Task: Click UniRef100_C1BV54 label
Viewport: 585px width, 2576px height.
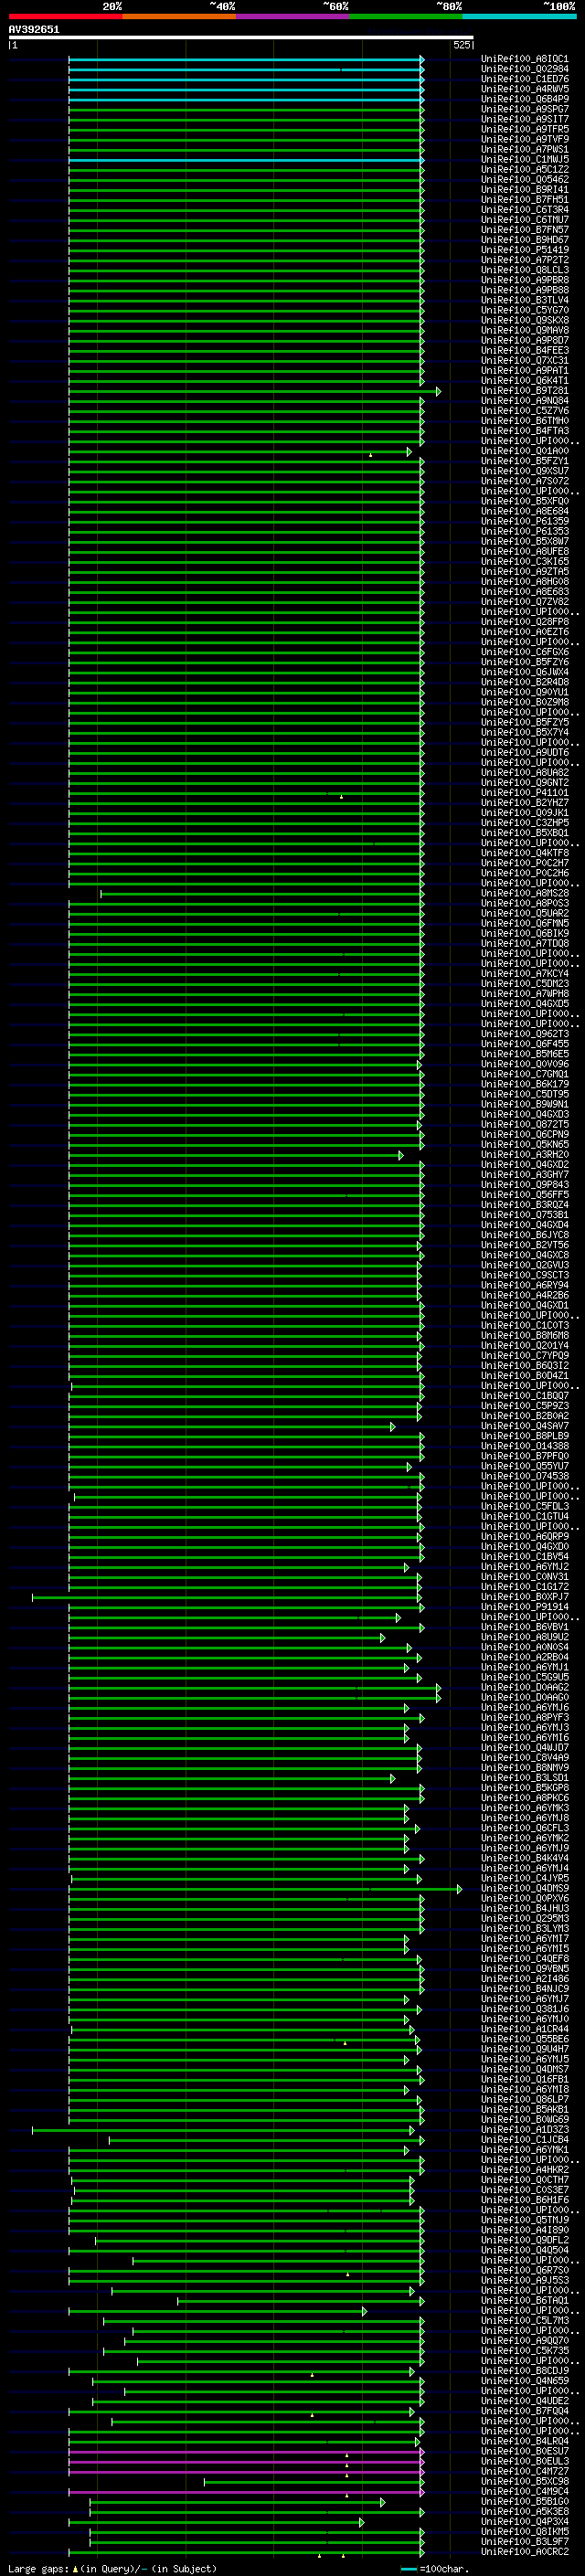Action: coord(525,1556)
